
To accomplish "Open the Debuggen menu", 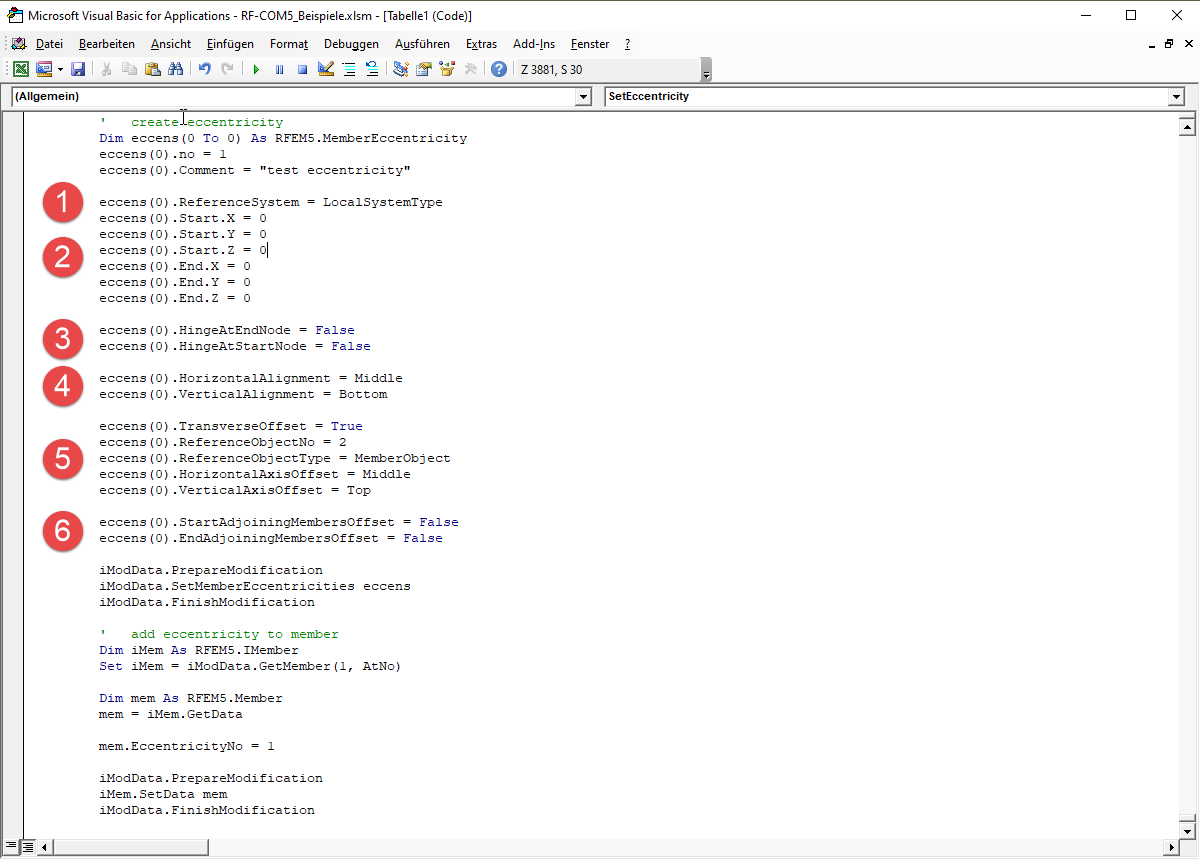I will (351, 44).
